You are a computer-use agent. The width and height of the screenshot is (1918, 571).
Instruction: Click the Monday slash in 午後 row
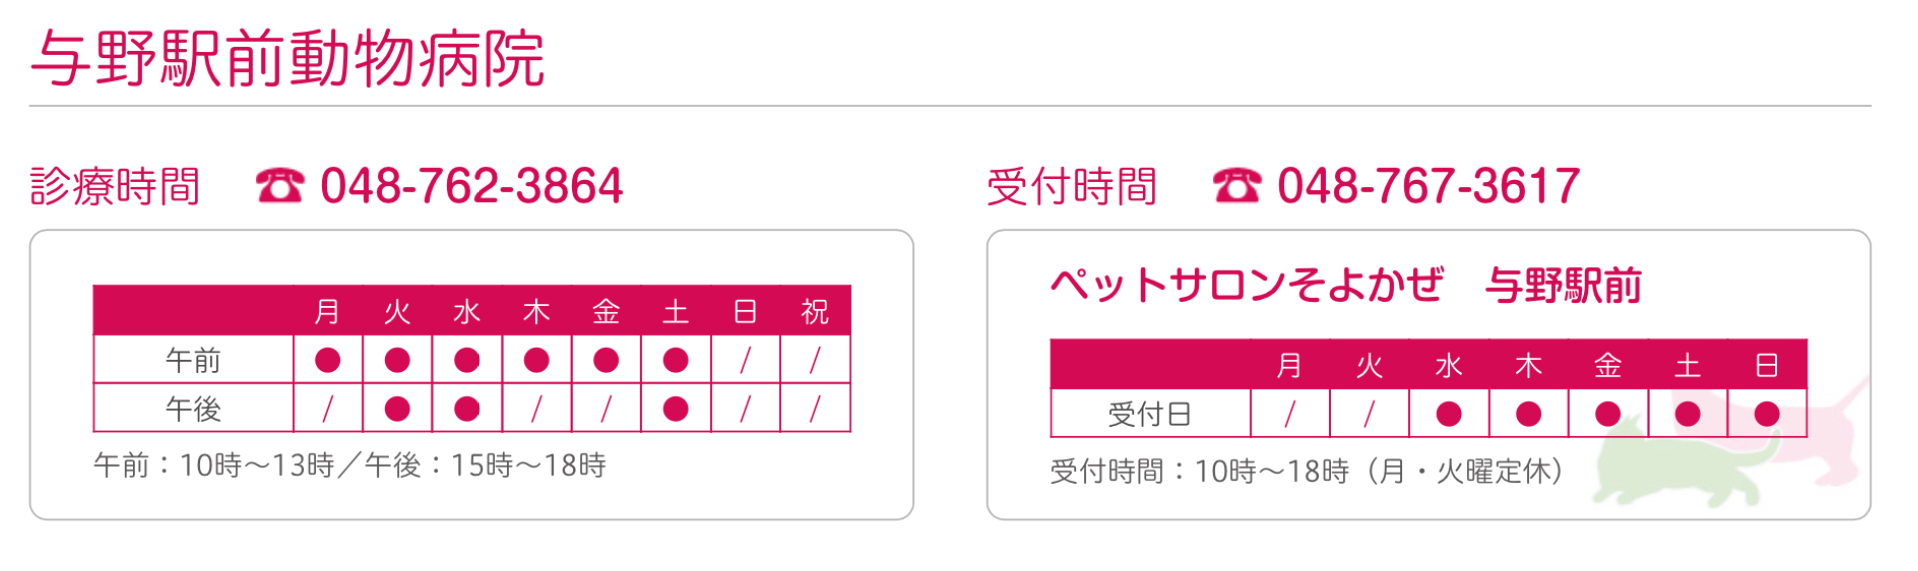[x=327, y=408]
